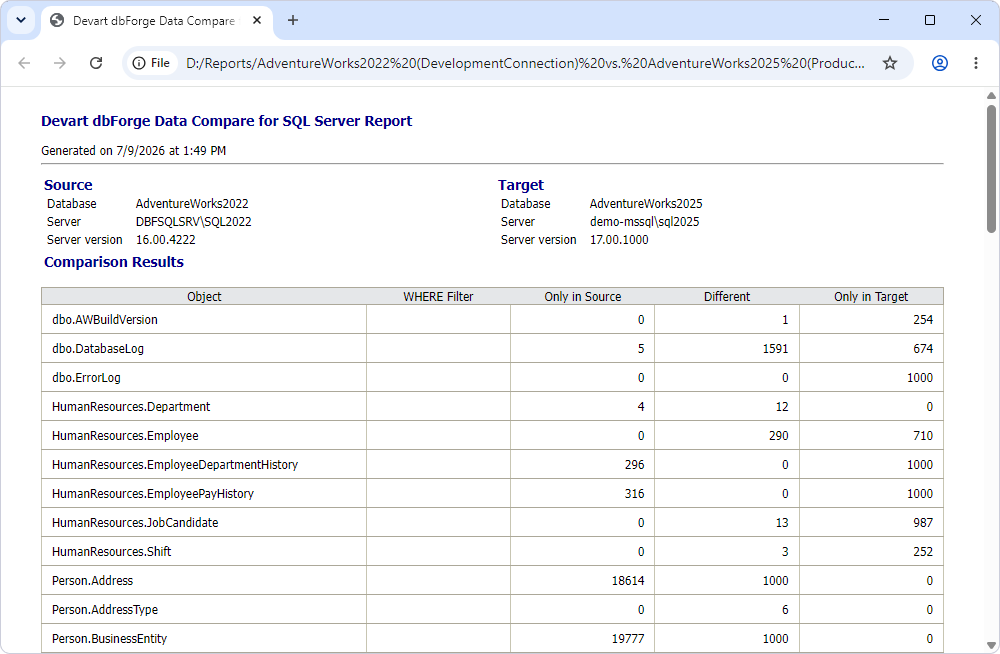This screenshot has width=1000, height=654.
Task: Click 674 Only in Target for DatabaseLog
Action: point(923,349)
